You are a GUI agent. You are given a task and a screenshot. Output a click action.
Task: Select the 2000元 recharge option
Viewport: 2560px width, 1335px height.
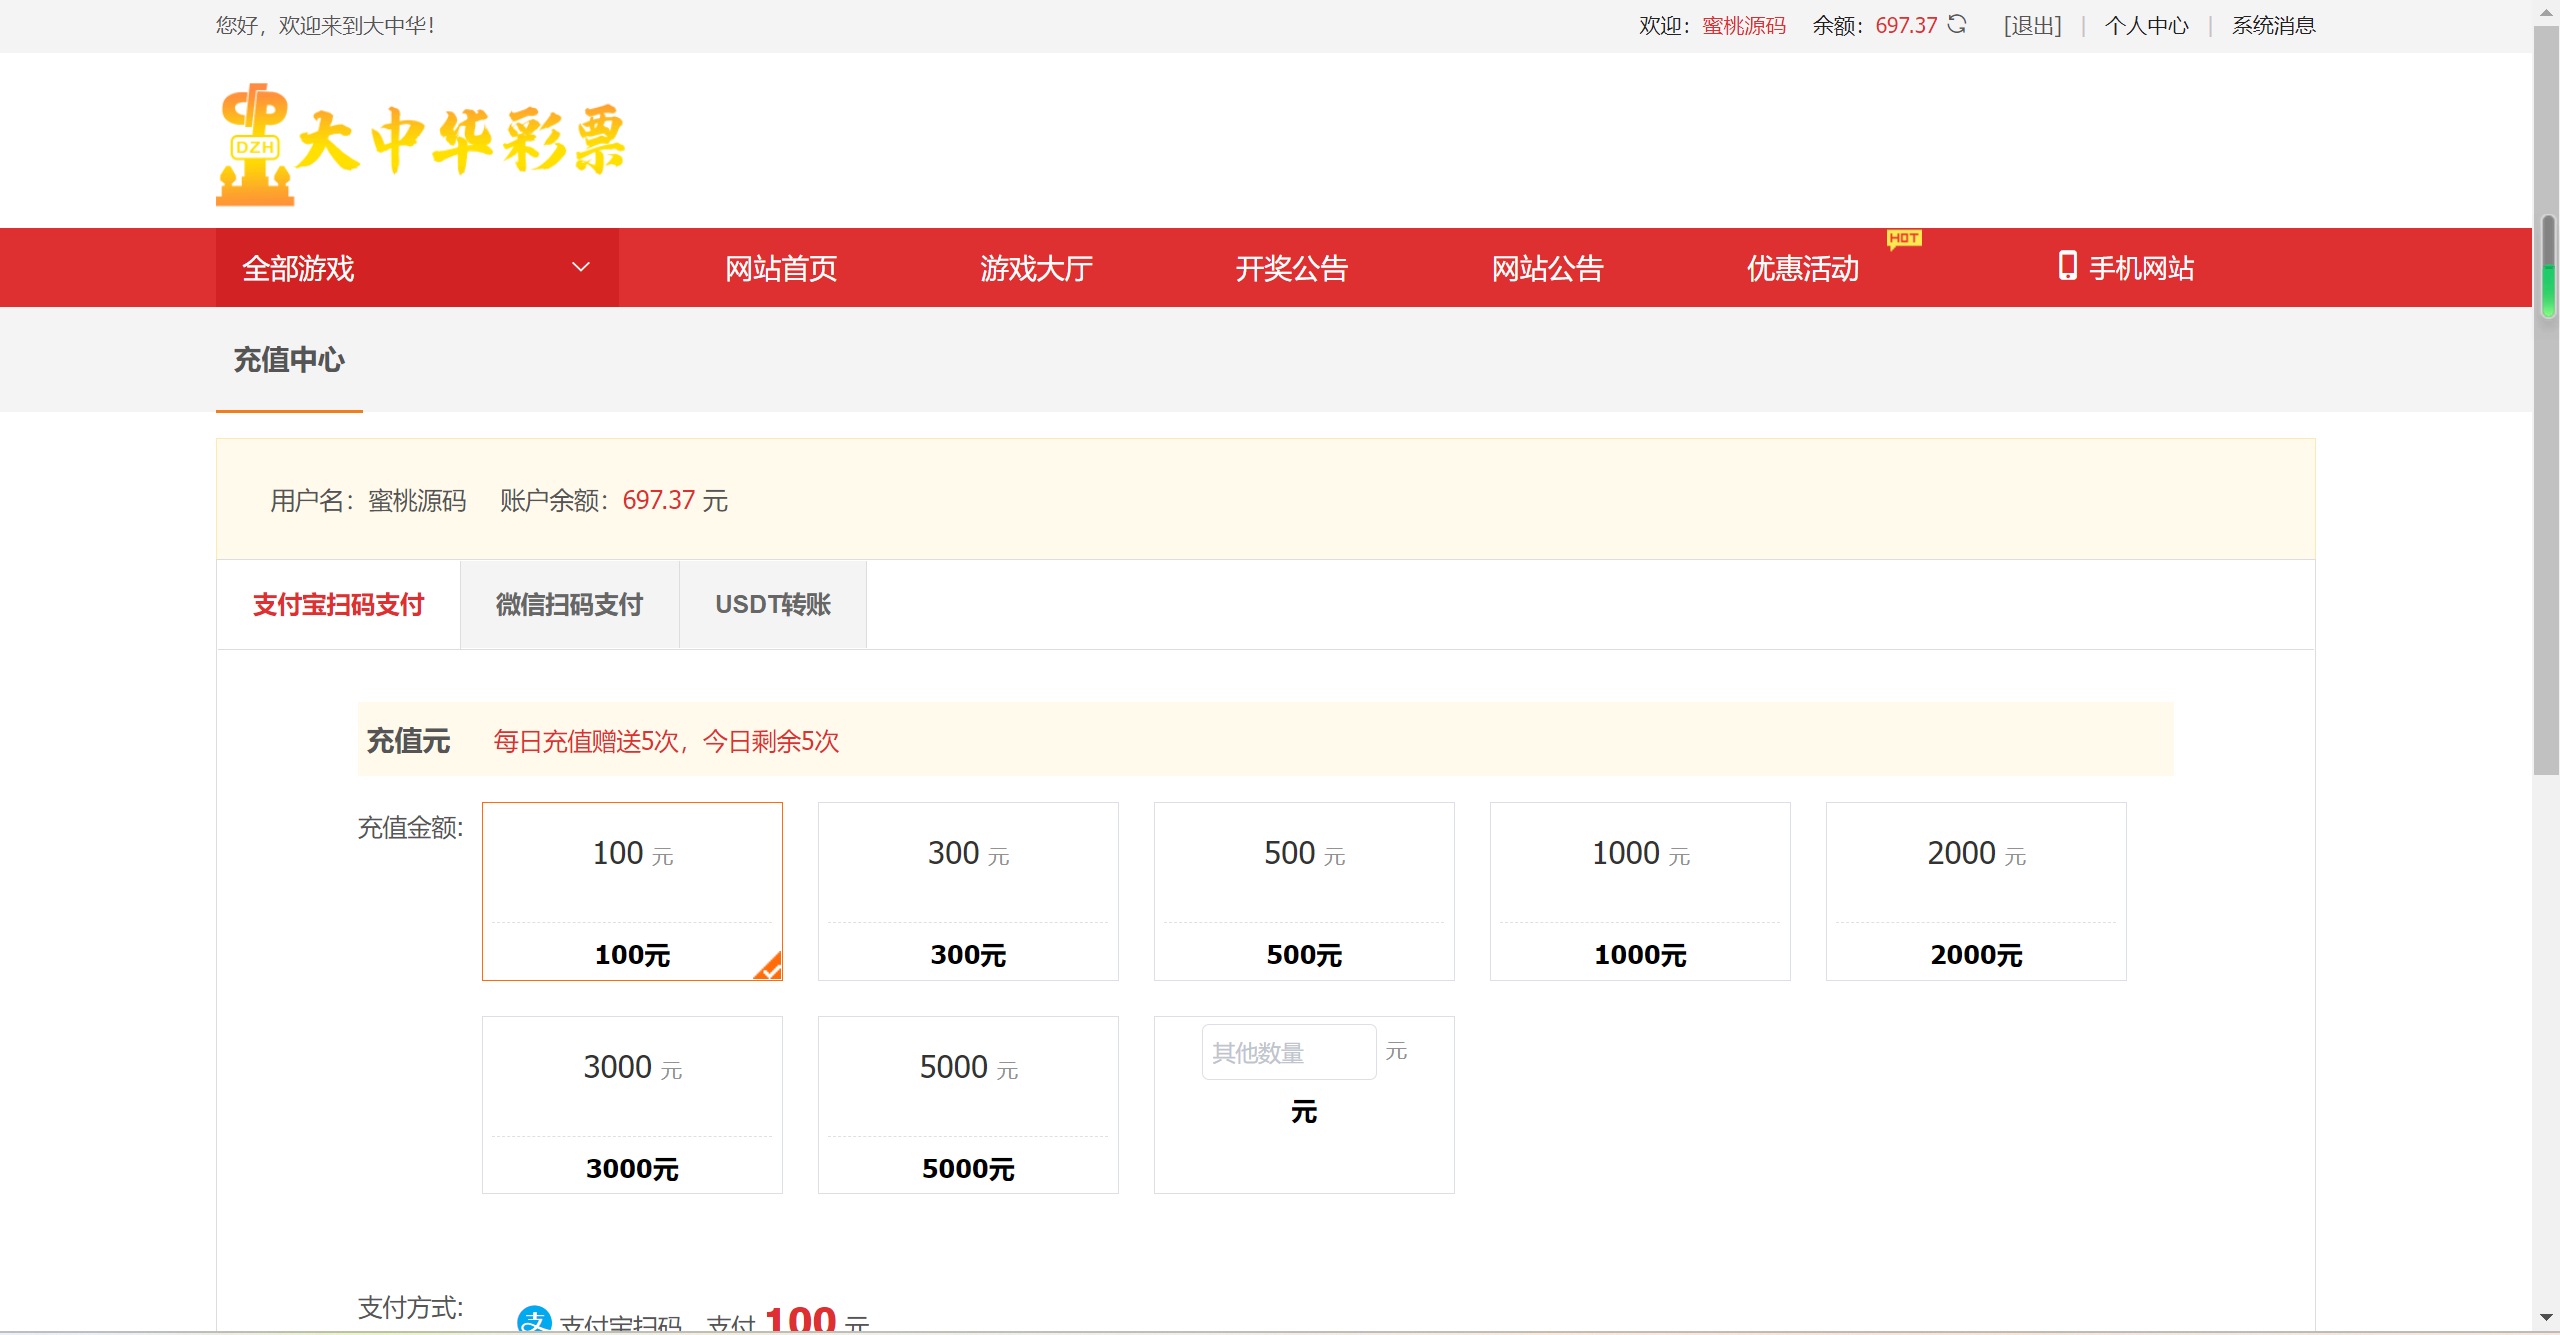click(x=1975, y=890)
